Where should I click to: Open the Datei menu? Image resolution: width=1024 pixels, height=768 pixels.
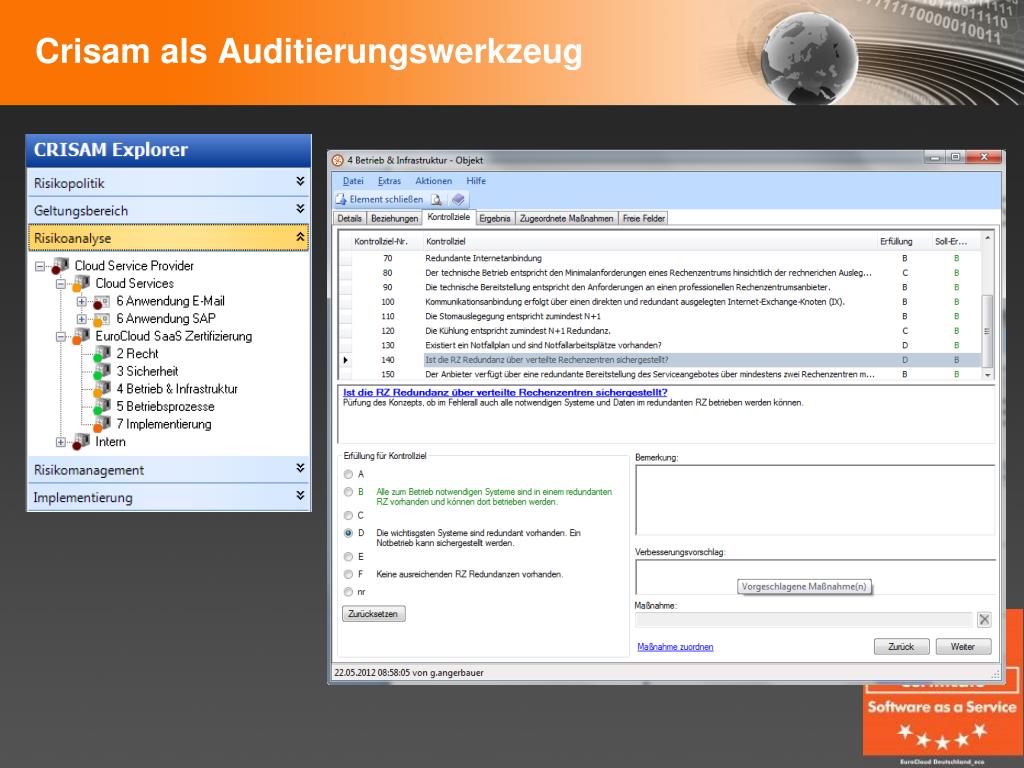[353, 181]
